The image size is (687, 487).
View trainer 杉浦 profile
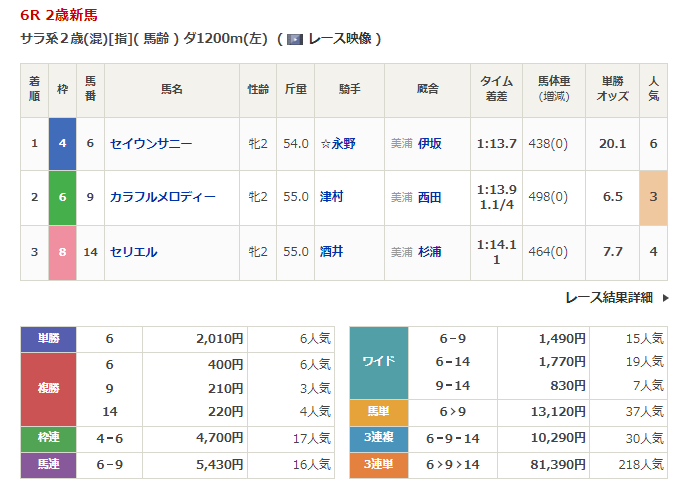tap(429, 252)
